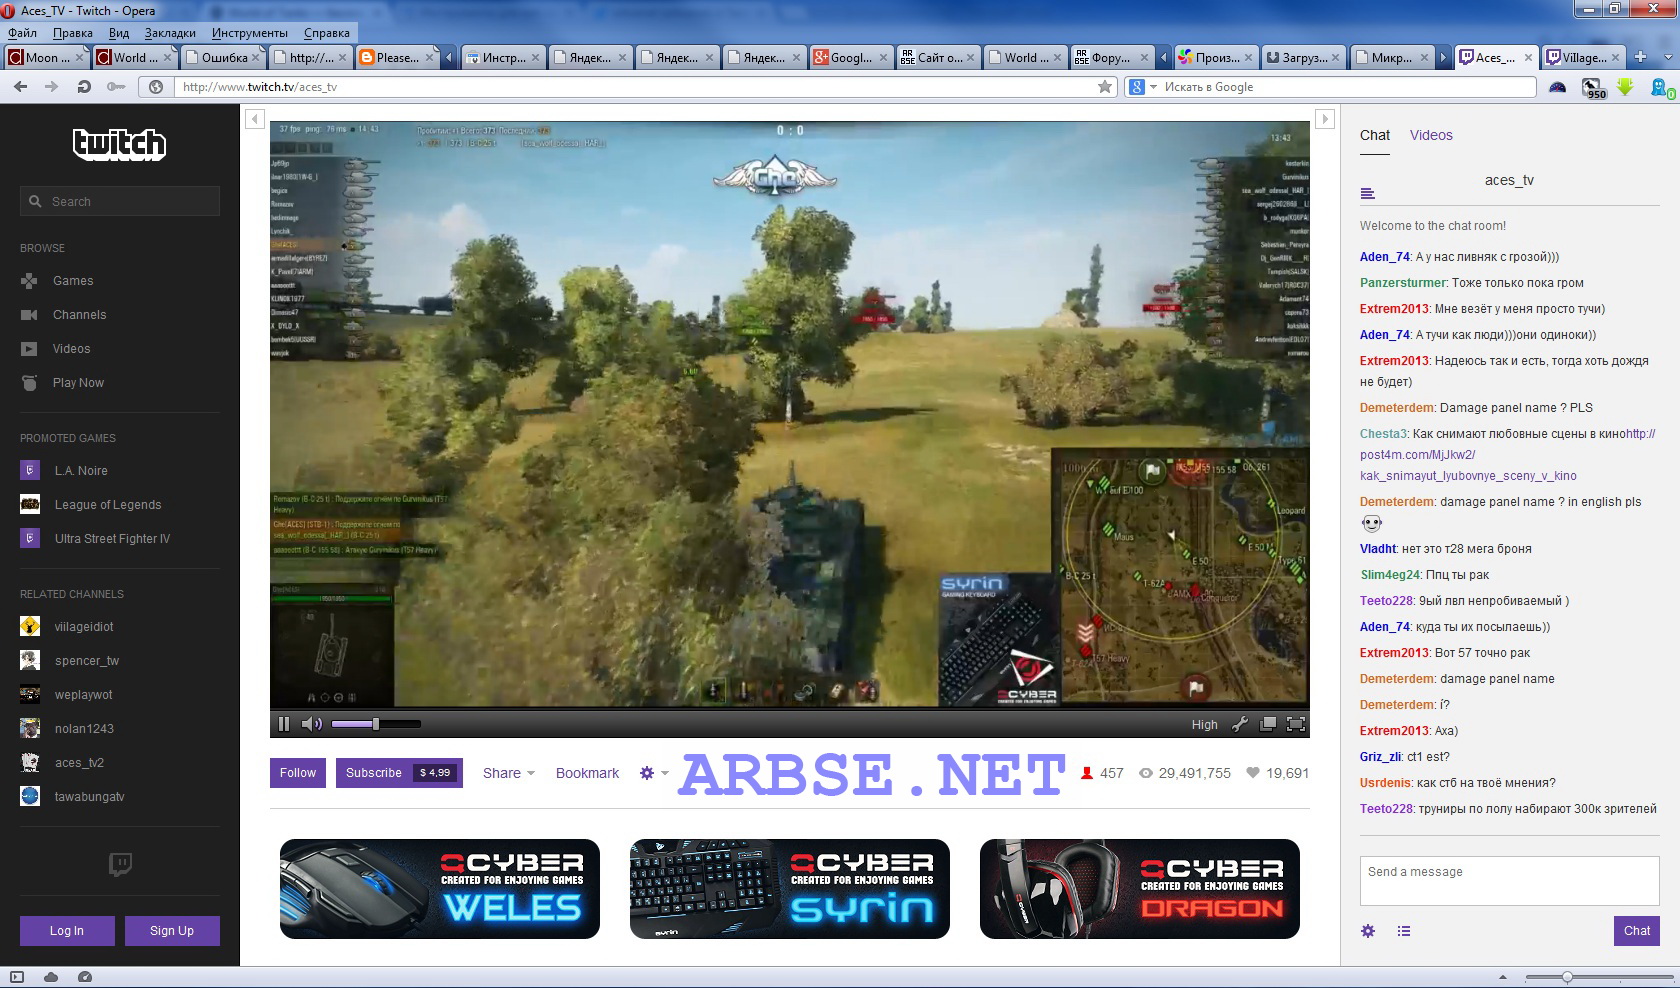Mute the player with the speaker icon
Viewport: 1680px width, 988px height.
click(312, 724)
